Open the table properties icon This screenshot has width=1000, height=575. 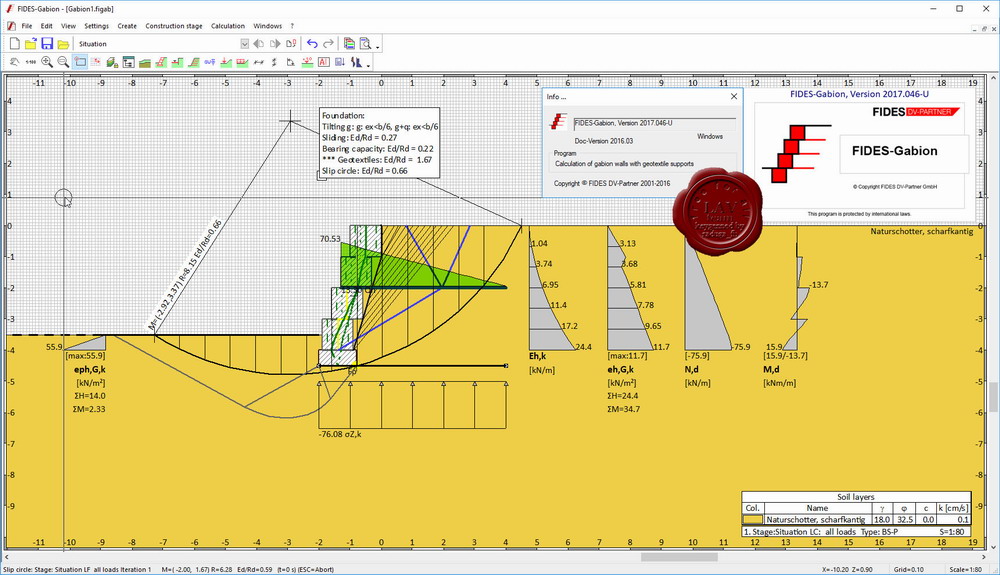(128, 62)
